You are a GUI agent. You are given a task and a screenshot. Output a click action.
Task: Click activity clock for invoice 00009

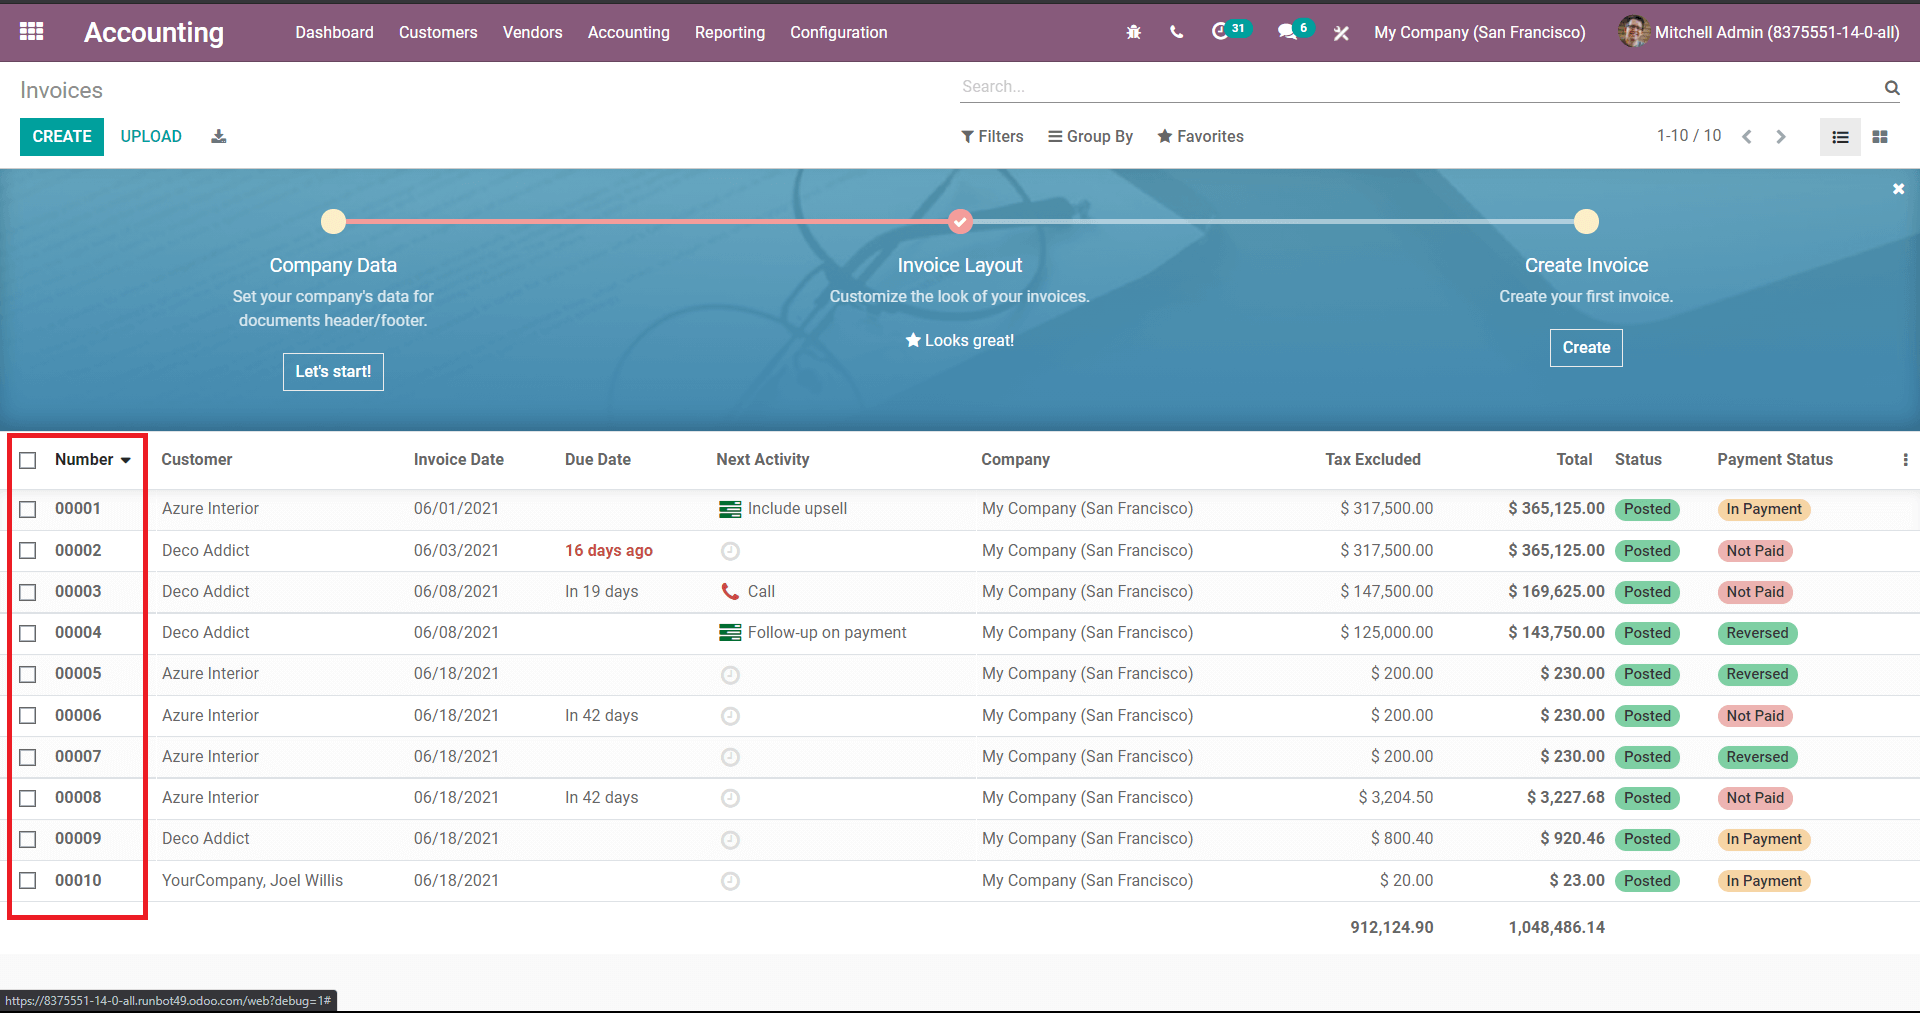(730, 840)
